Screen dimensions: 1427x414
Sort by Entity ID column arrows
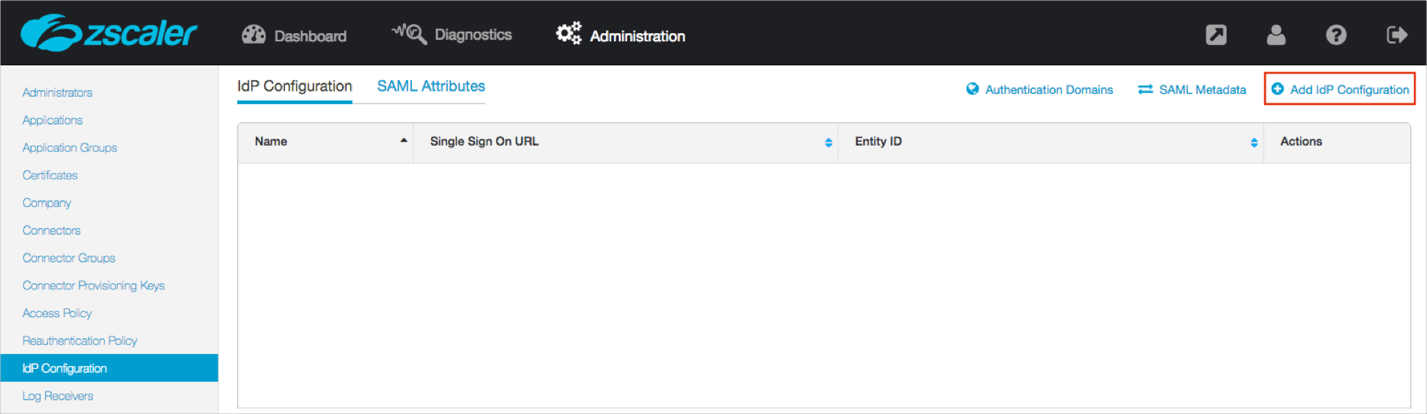[1253, 143]
